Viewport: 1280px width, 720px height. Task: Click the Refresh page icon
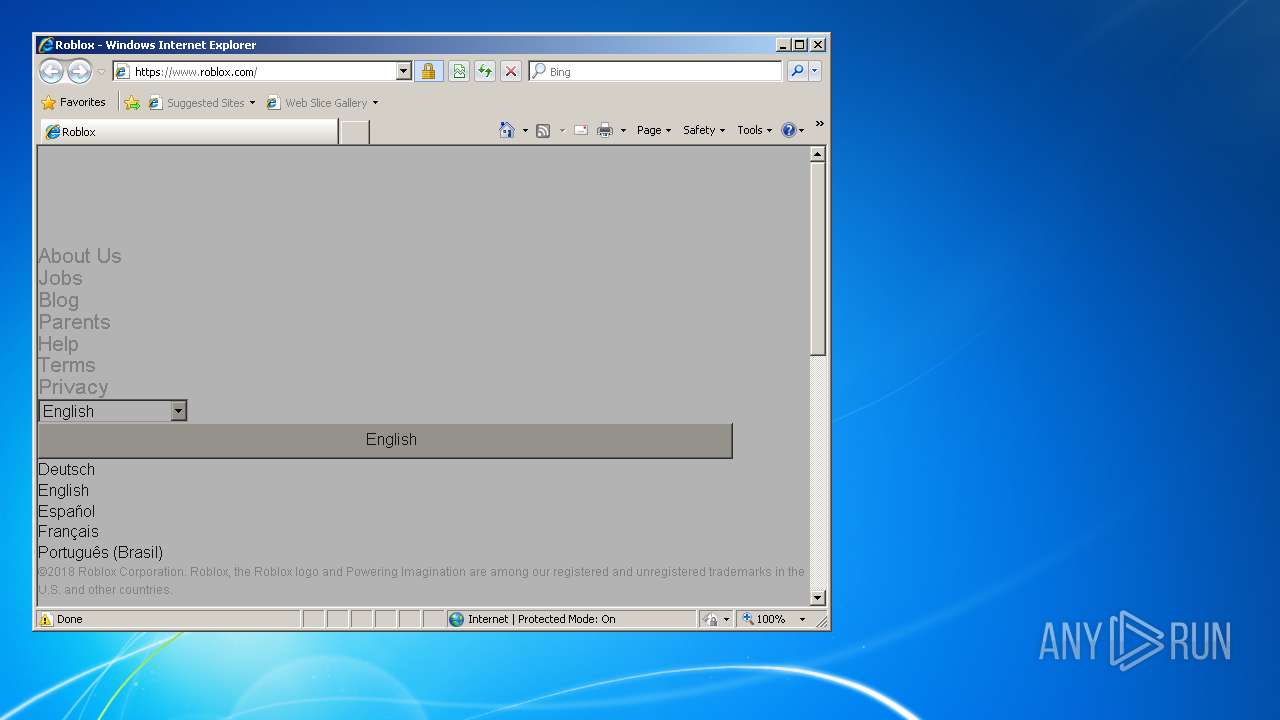pos(485,71)
